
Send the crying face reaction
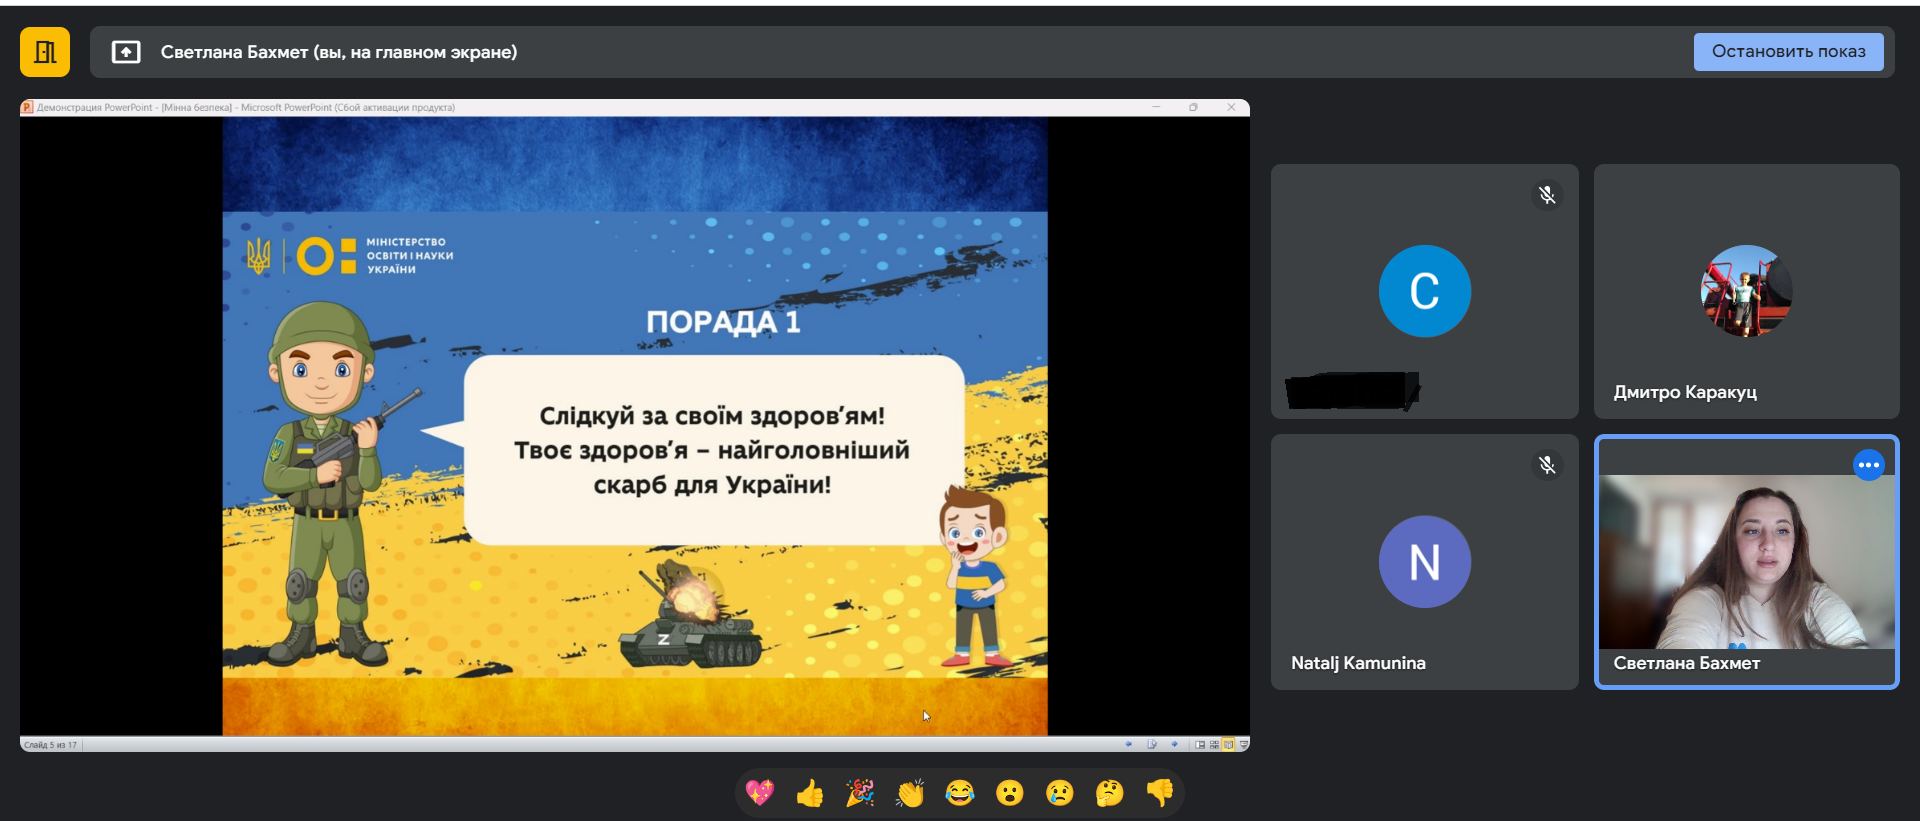point(1060,793)
